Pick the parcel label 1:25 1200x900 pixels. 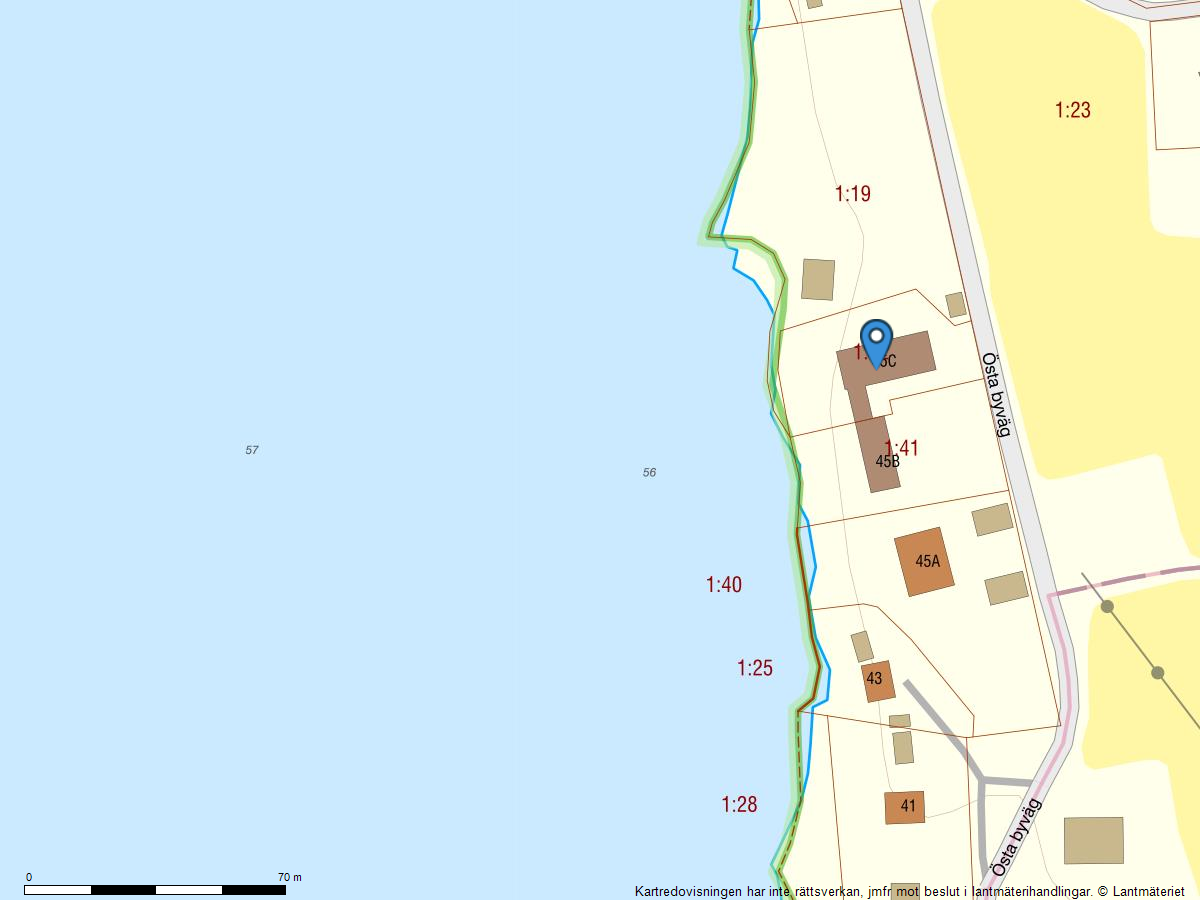(755, 668)
